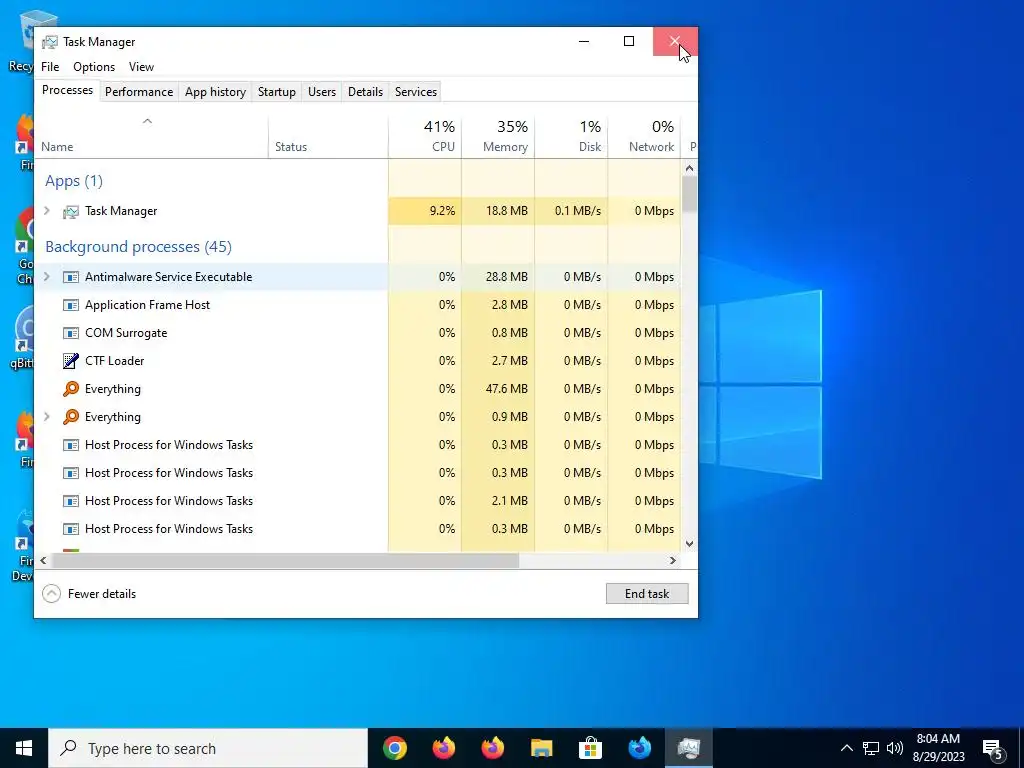Sort processes by Memory column
The height and width of the screenshot is (768, 1024).
pyautogui.click(x=498, y=137)
